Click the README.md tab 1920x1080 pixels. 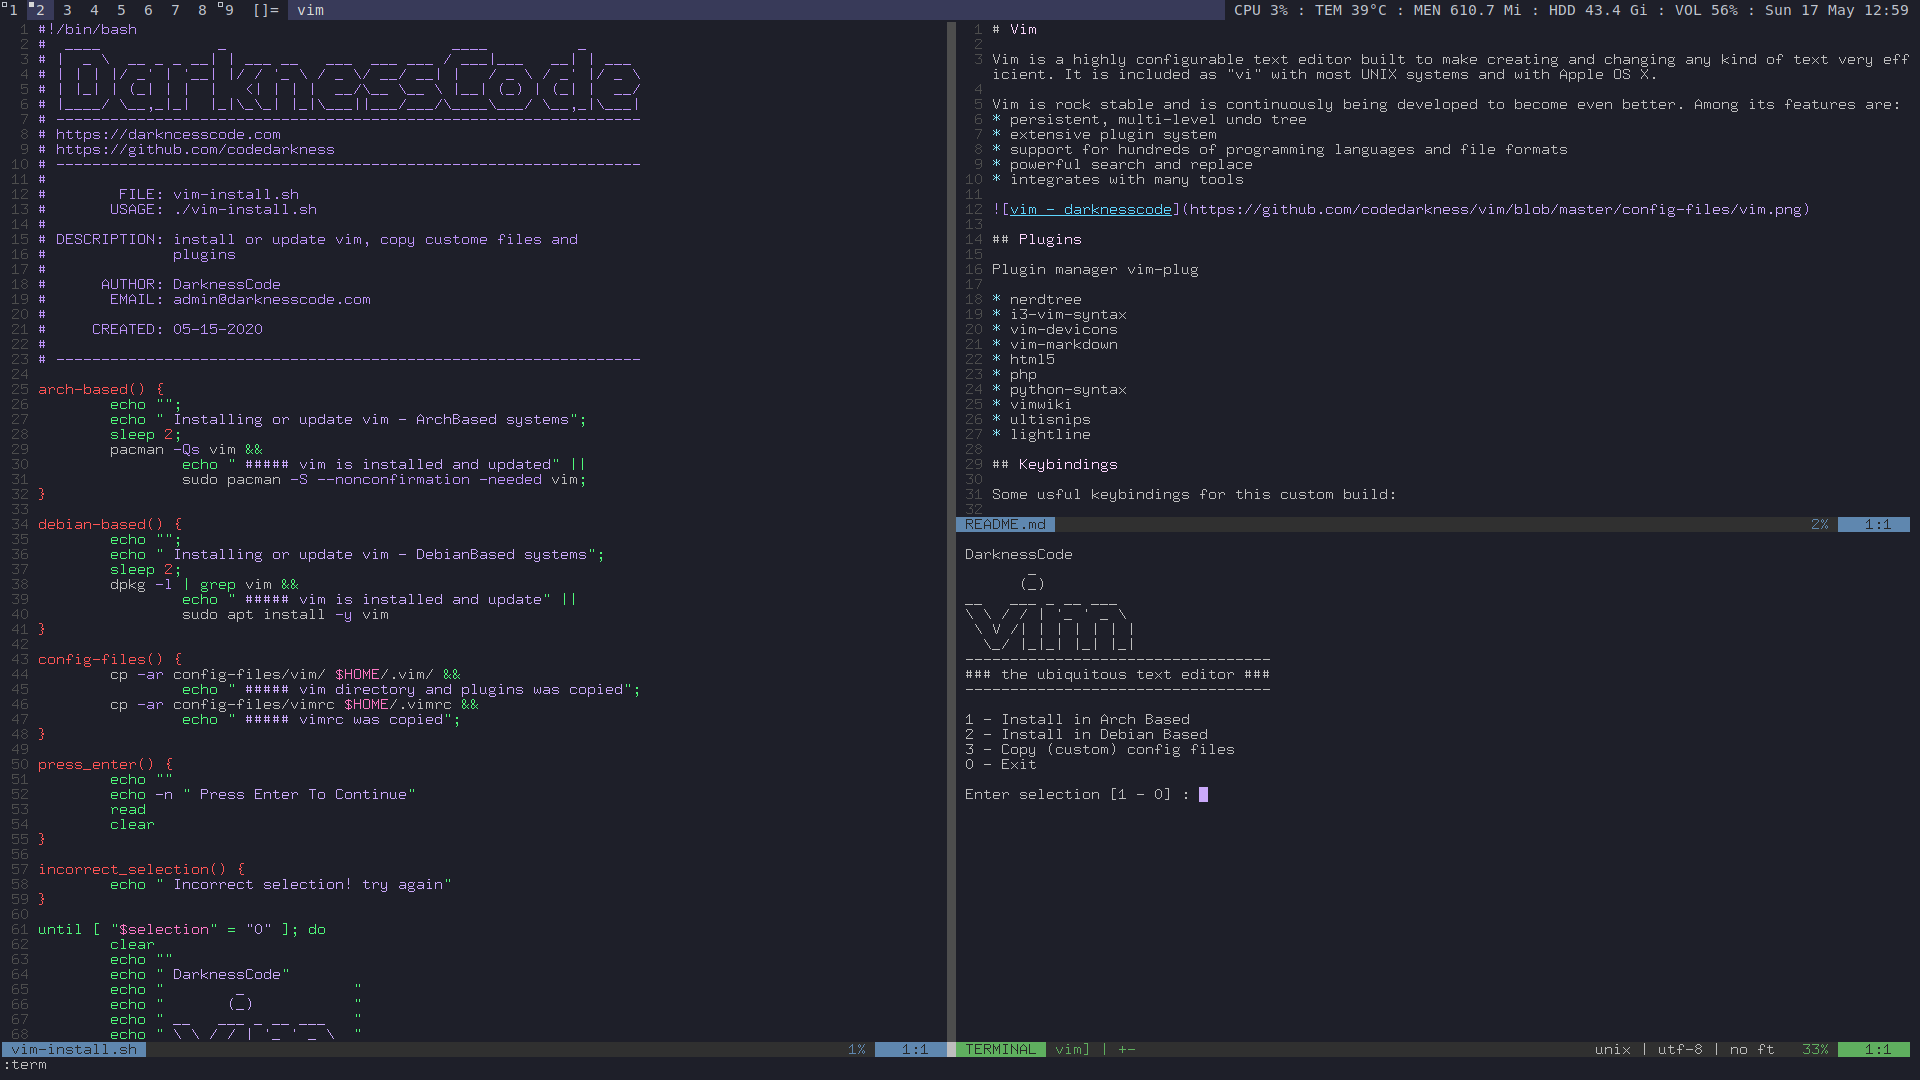tap(1005, 524)
